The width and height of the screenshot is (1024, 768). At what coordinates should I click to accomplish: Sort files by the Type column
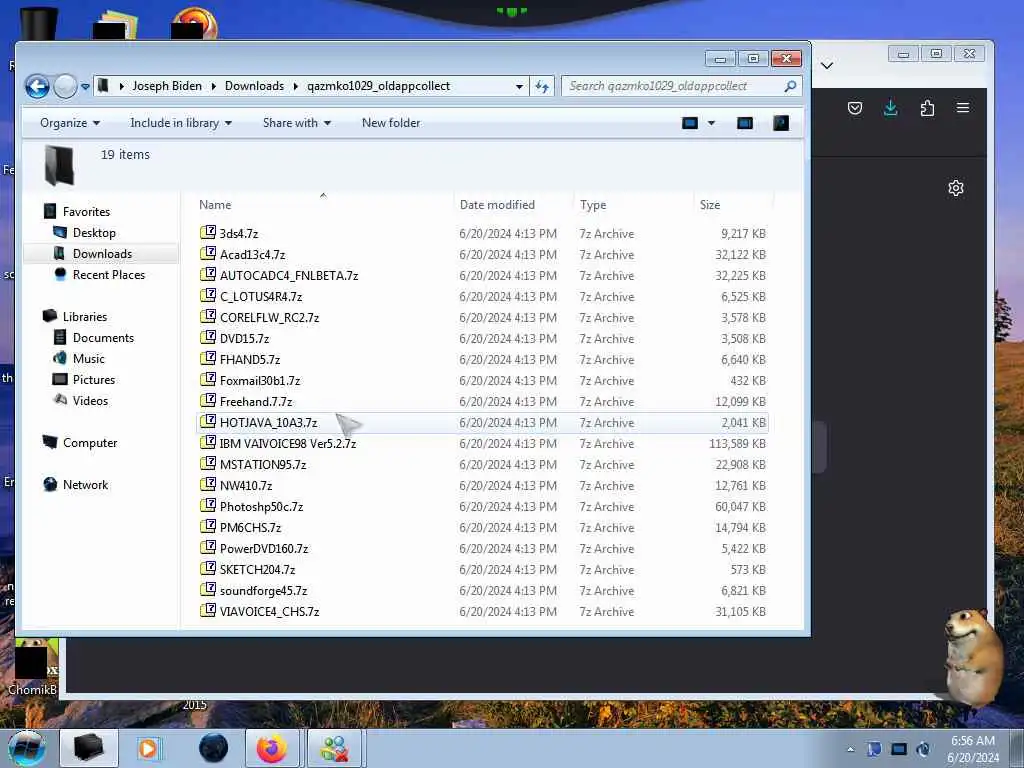pos(593,204)
